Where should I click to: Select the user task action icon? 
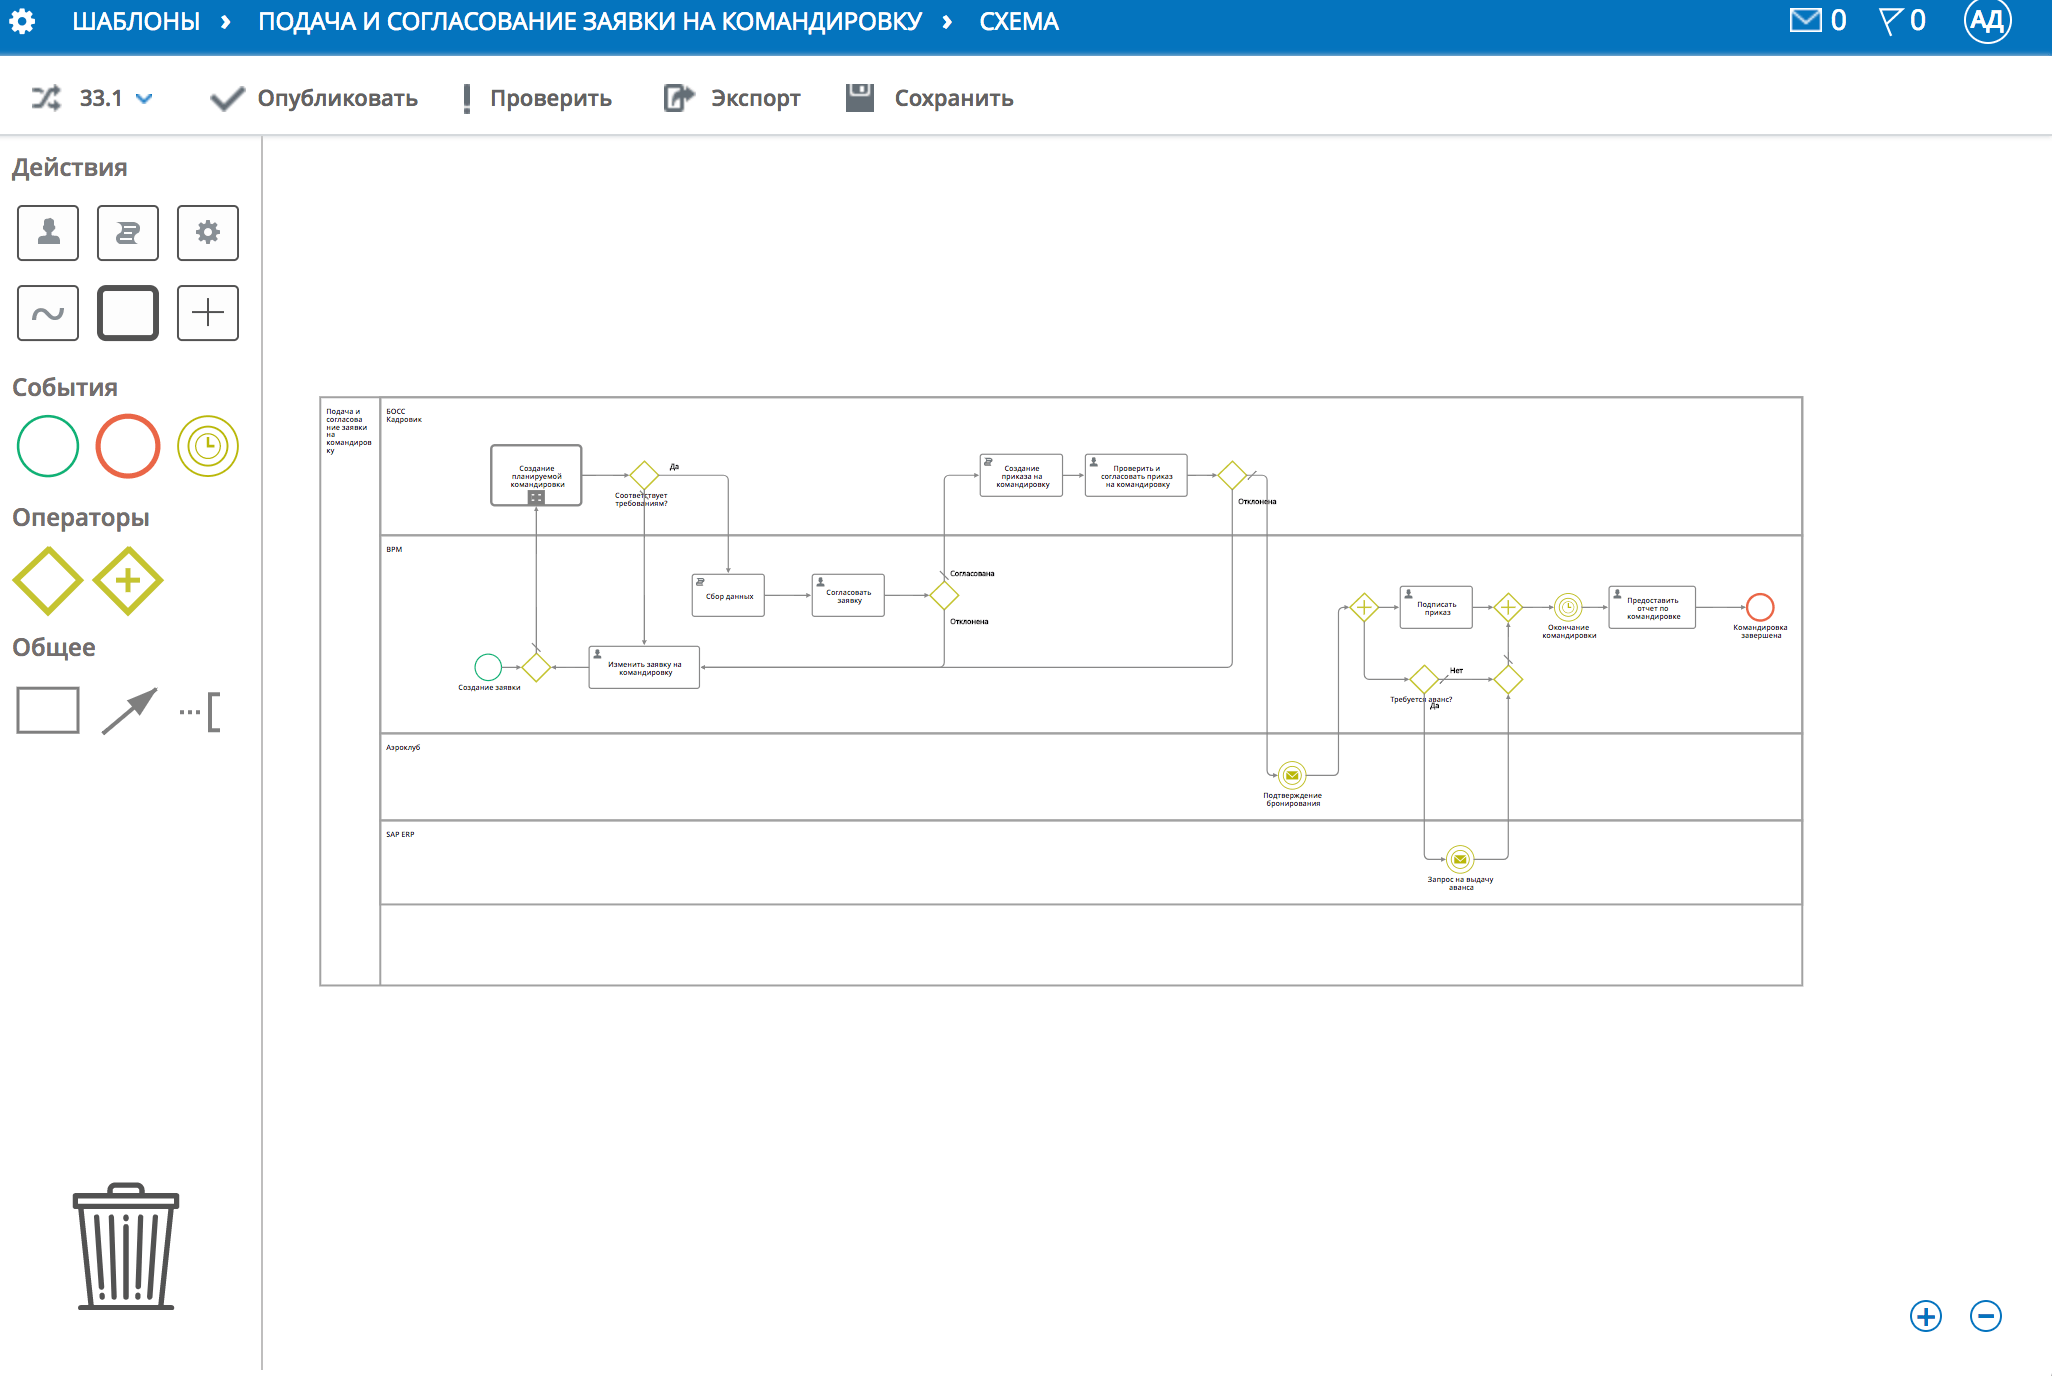click(x=48, y=233)
